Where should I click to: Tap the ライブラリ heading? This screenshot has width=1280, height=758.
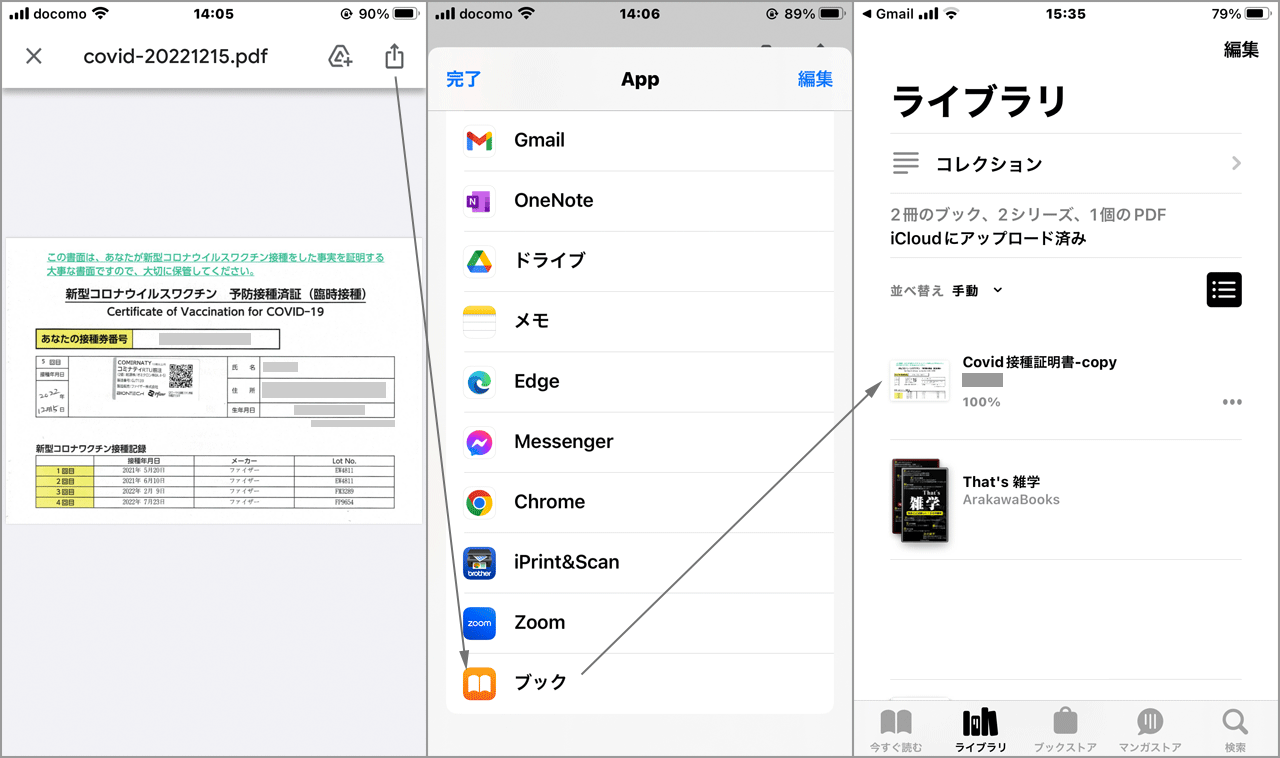point(979,101)
